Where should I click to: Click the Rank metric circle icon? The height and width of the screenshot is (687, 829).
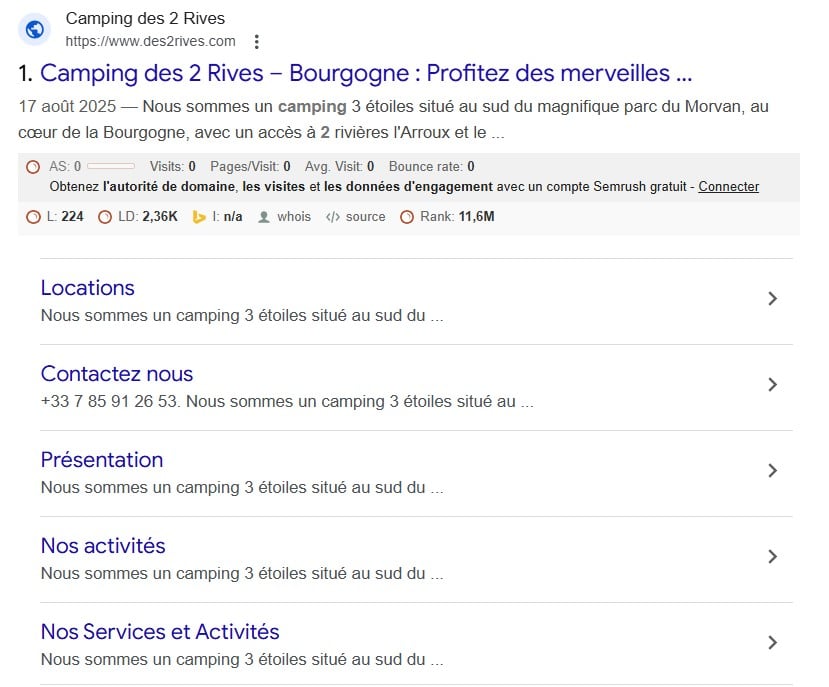[x=407, y=216]
